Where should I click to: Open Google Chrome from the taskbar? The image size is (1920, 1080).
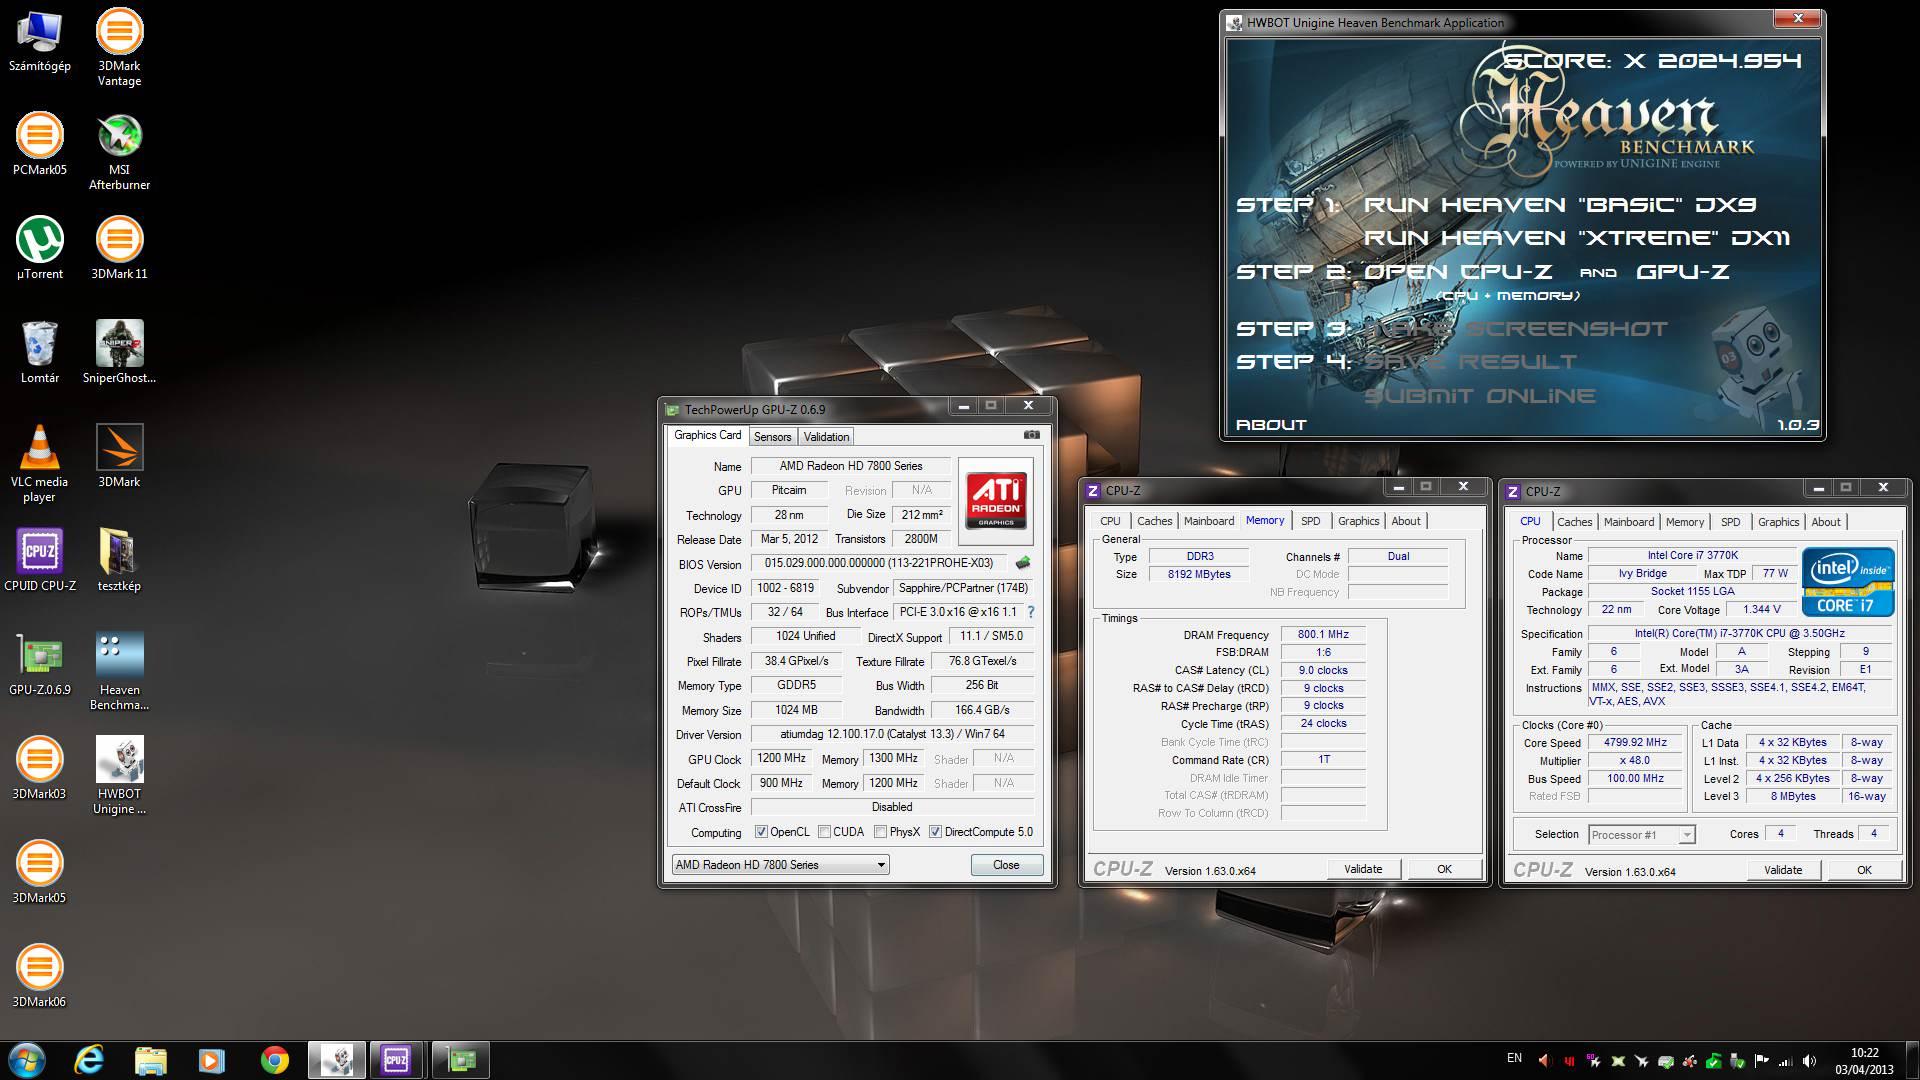[x=274, y=1060]
